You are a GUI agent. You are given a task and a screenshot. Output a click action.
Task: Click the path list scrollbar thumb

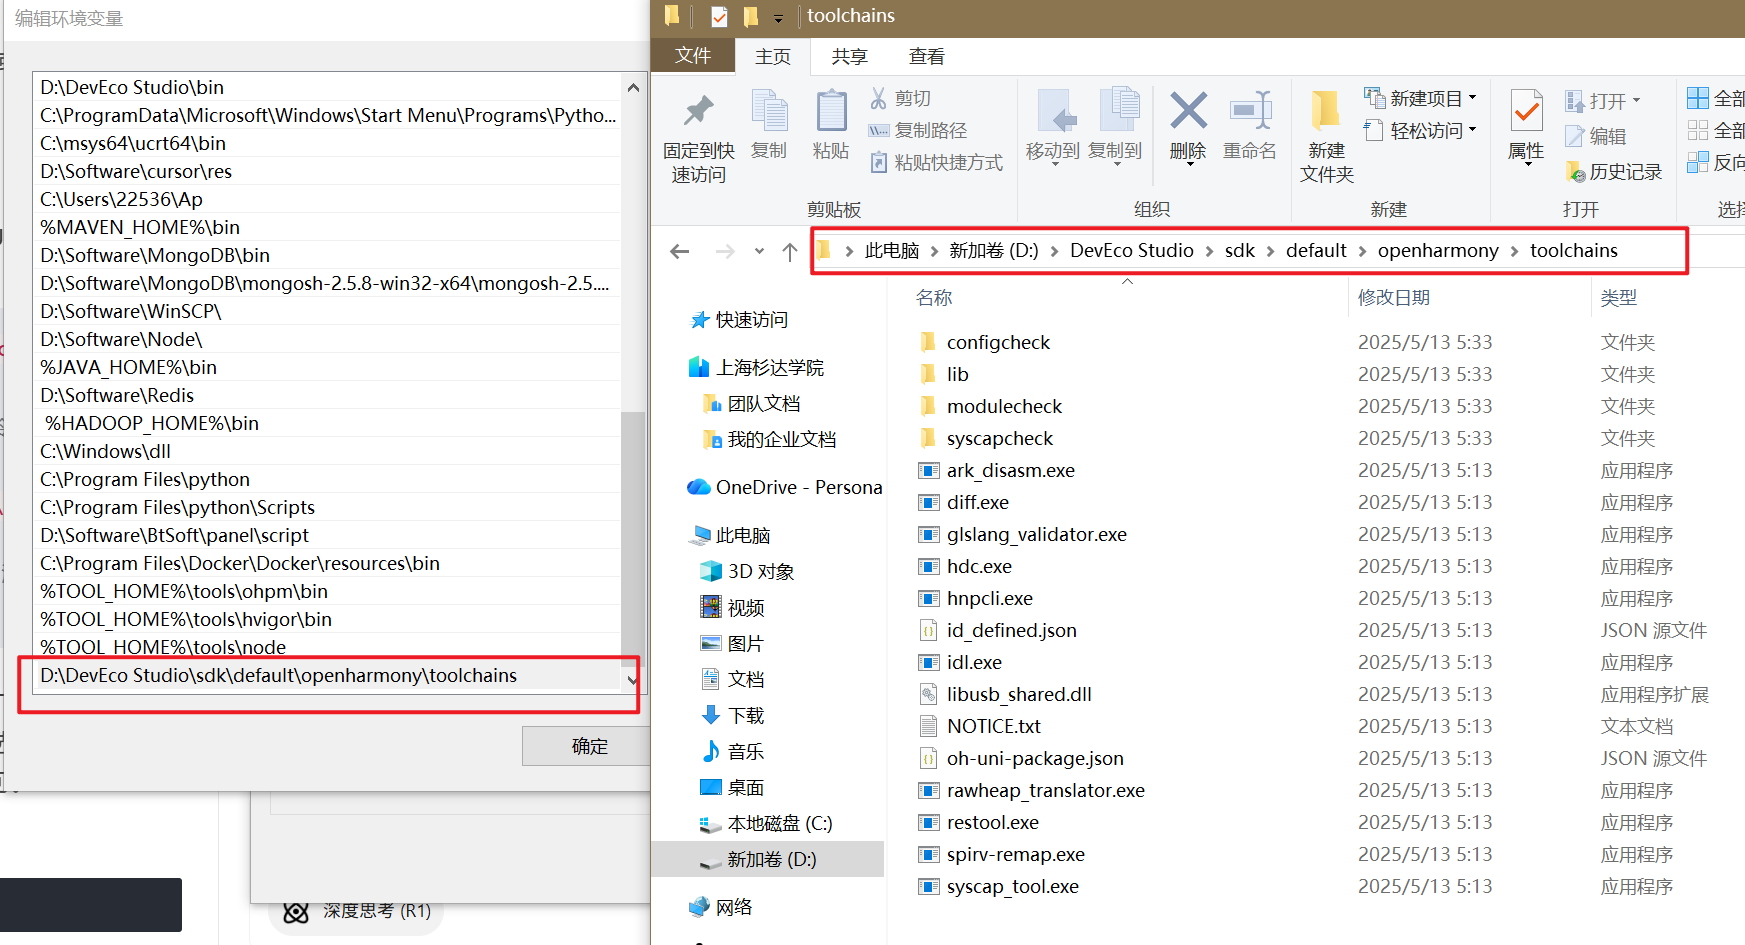point(633,538)
